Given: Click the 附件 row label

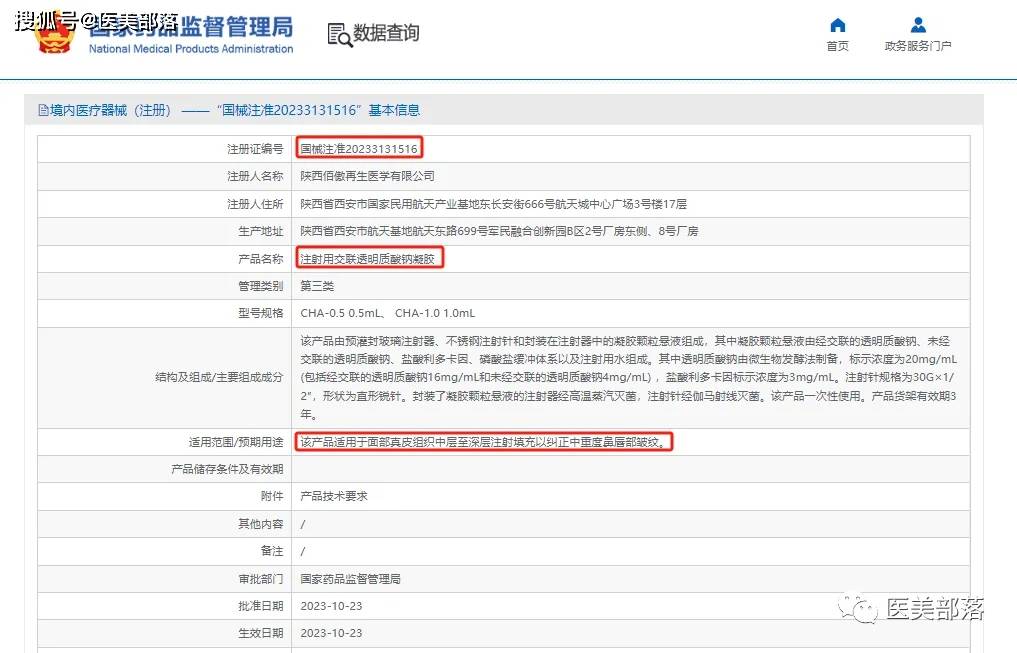Looking at the screenshot, I should point(272,496).
